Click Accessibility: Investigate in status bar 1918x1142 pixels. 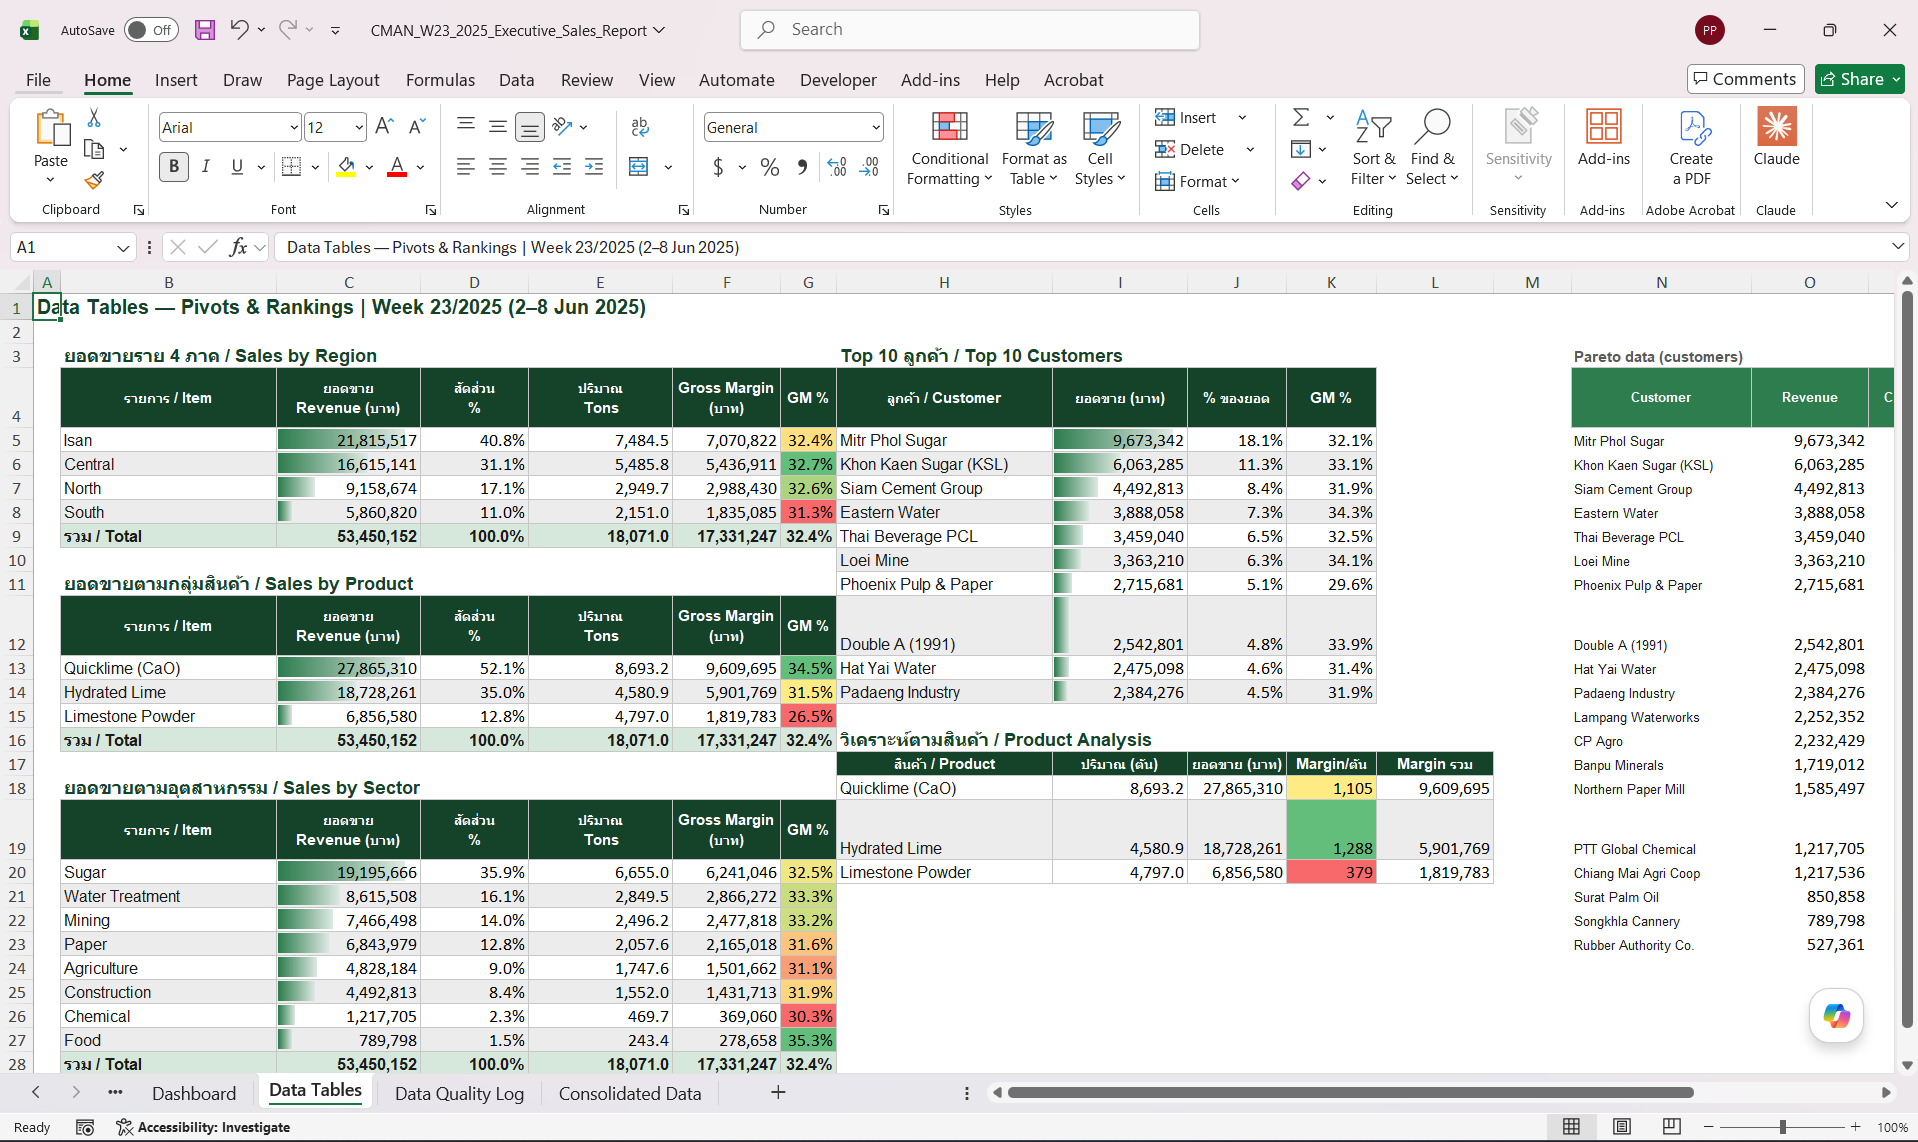(203, 1127)
